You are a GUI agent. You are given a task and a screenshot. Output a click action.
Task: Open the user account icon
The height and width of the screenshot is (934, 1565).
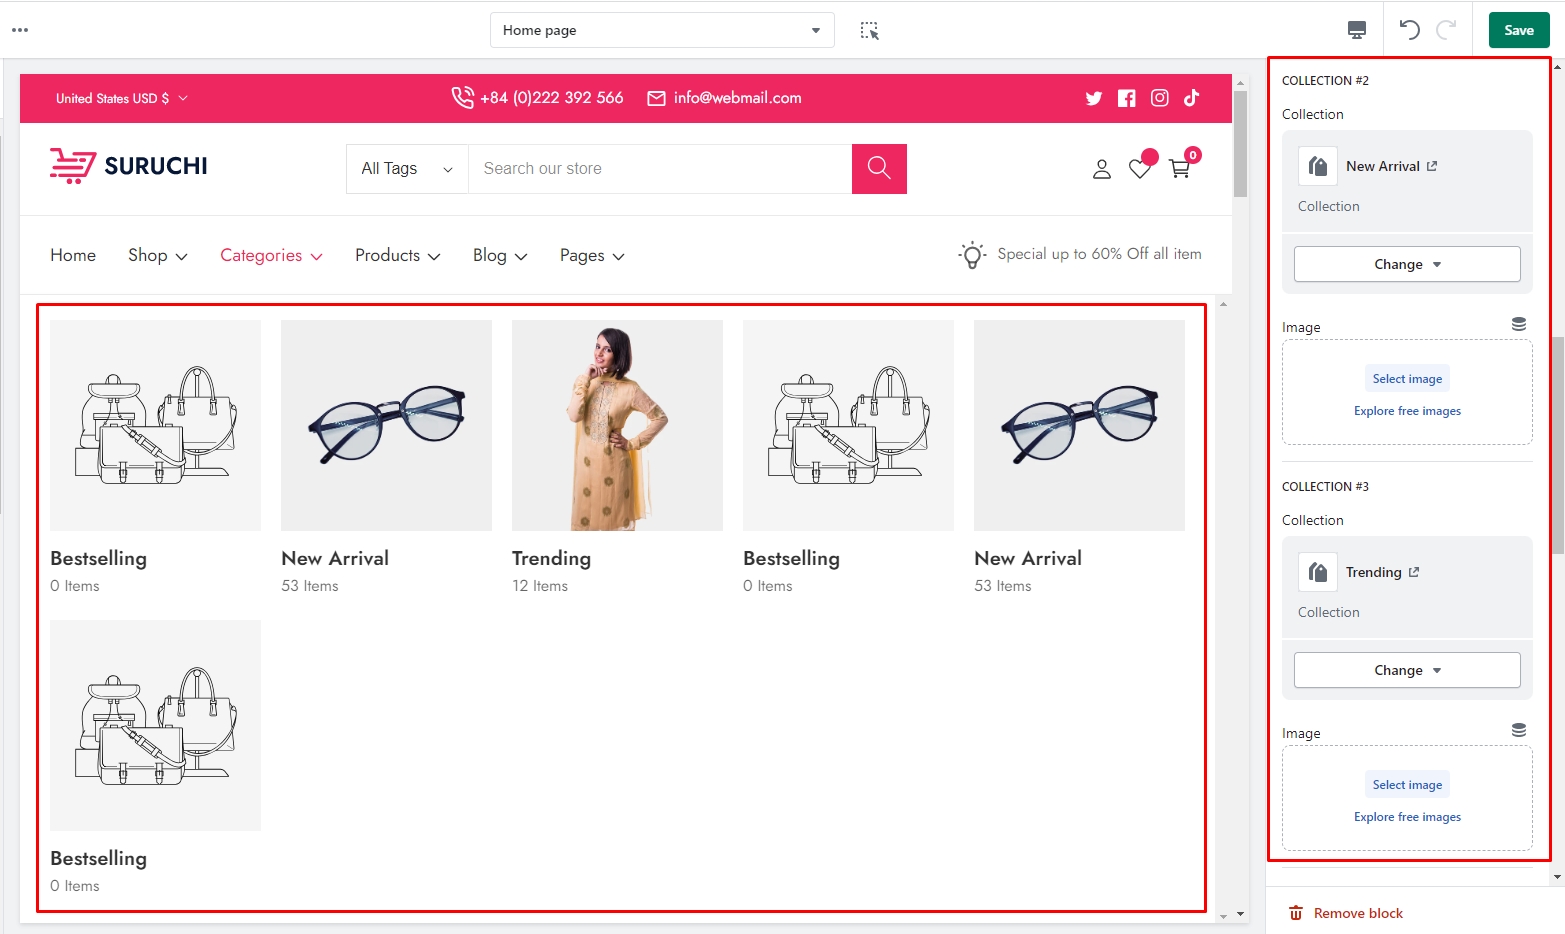[1101, 169]
